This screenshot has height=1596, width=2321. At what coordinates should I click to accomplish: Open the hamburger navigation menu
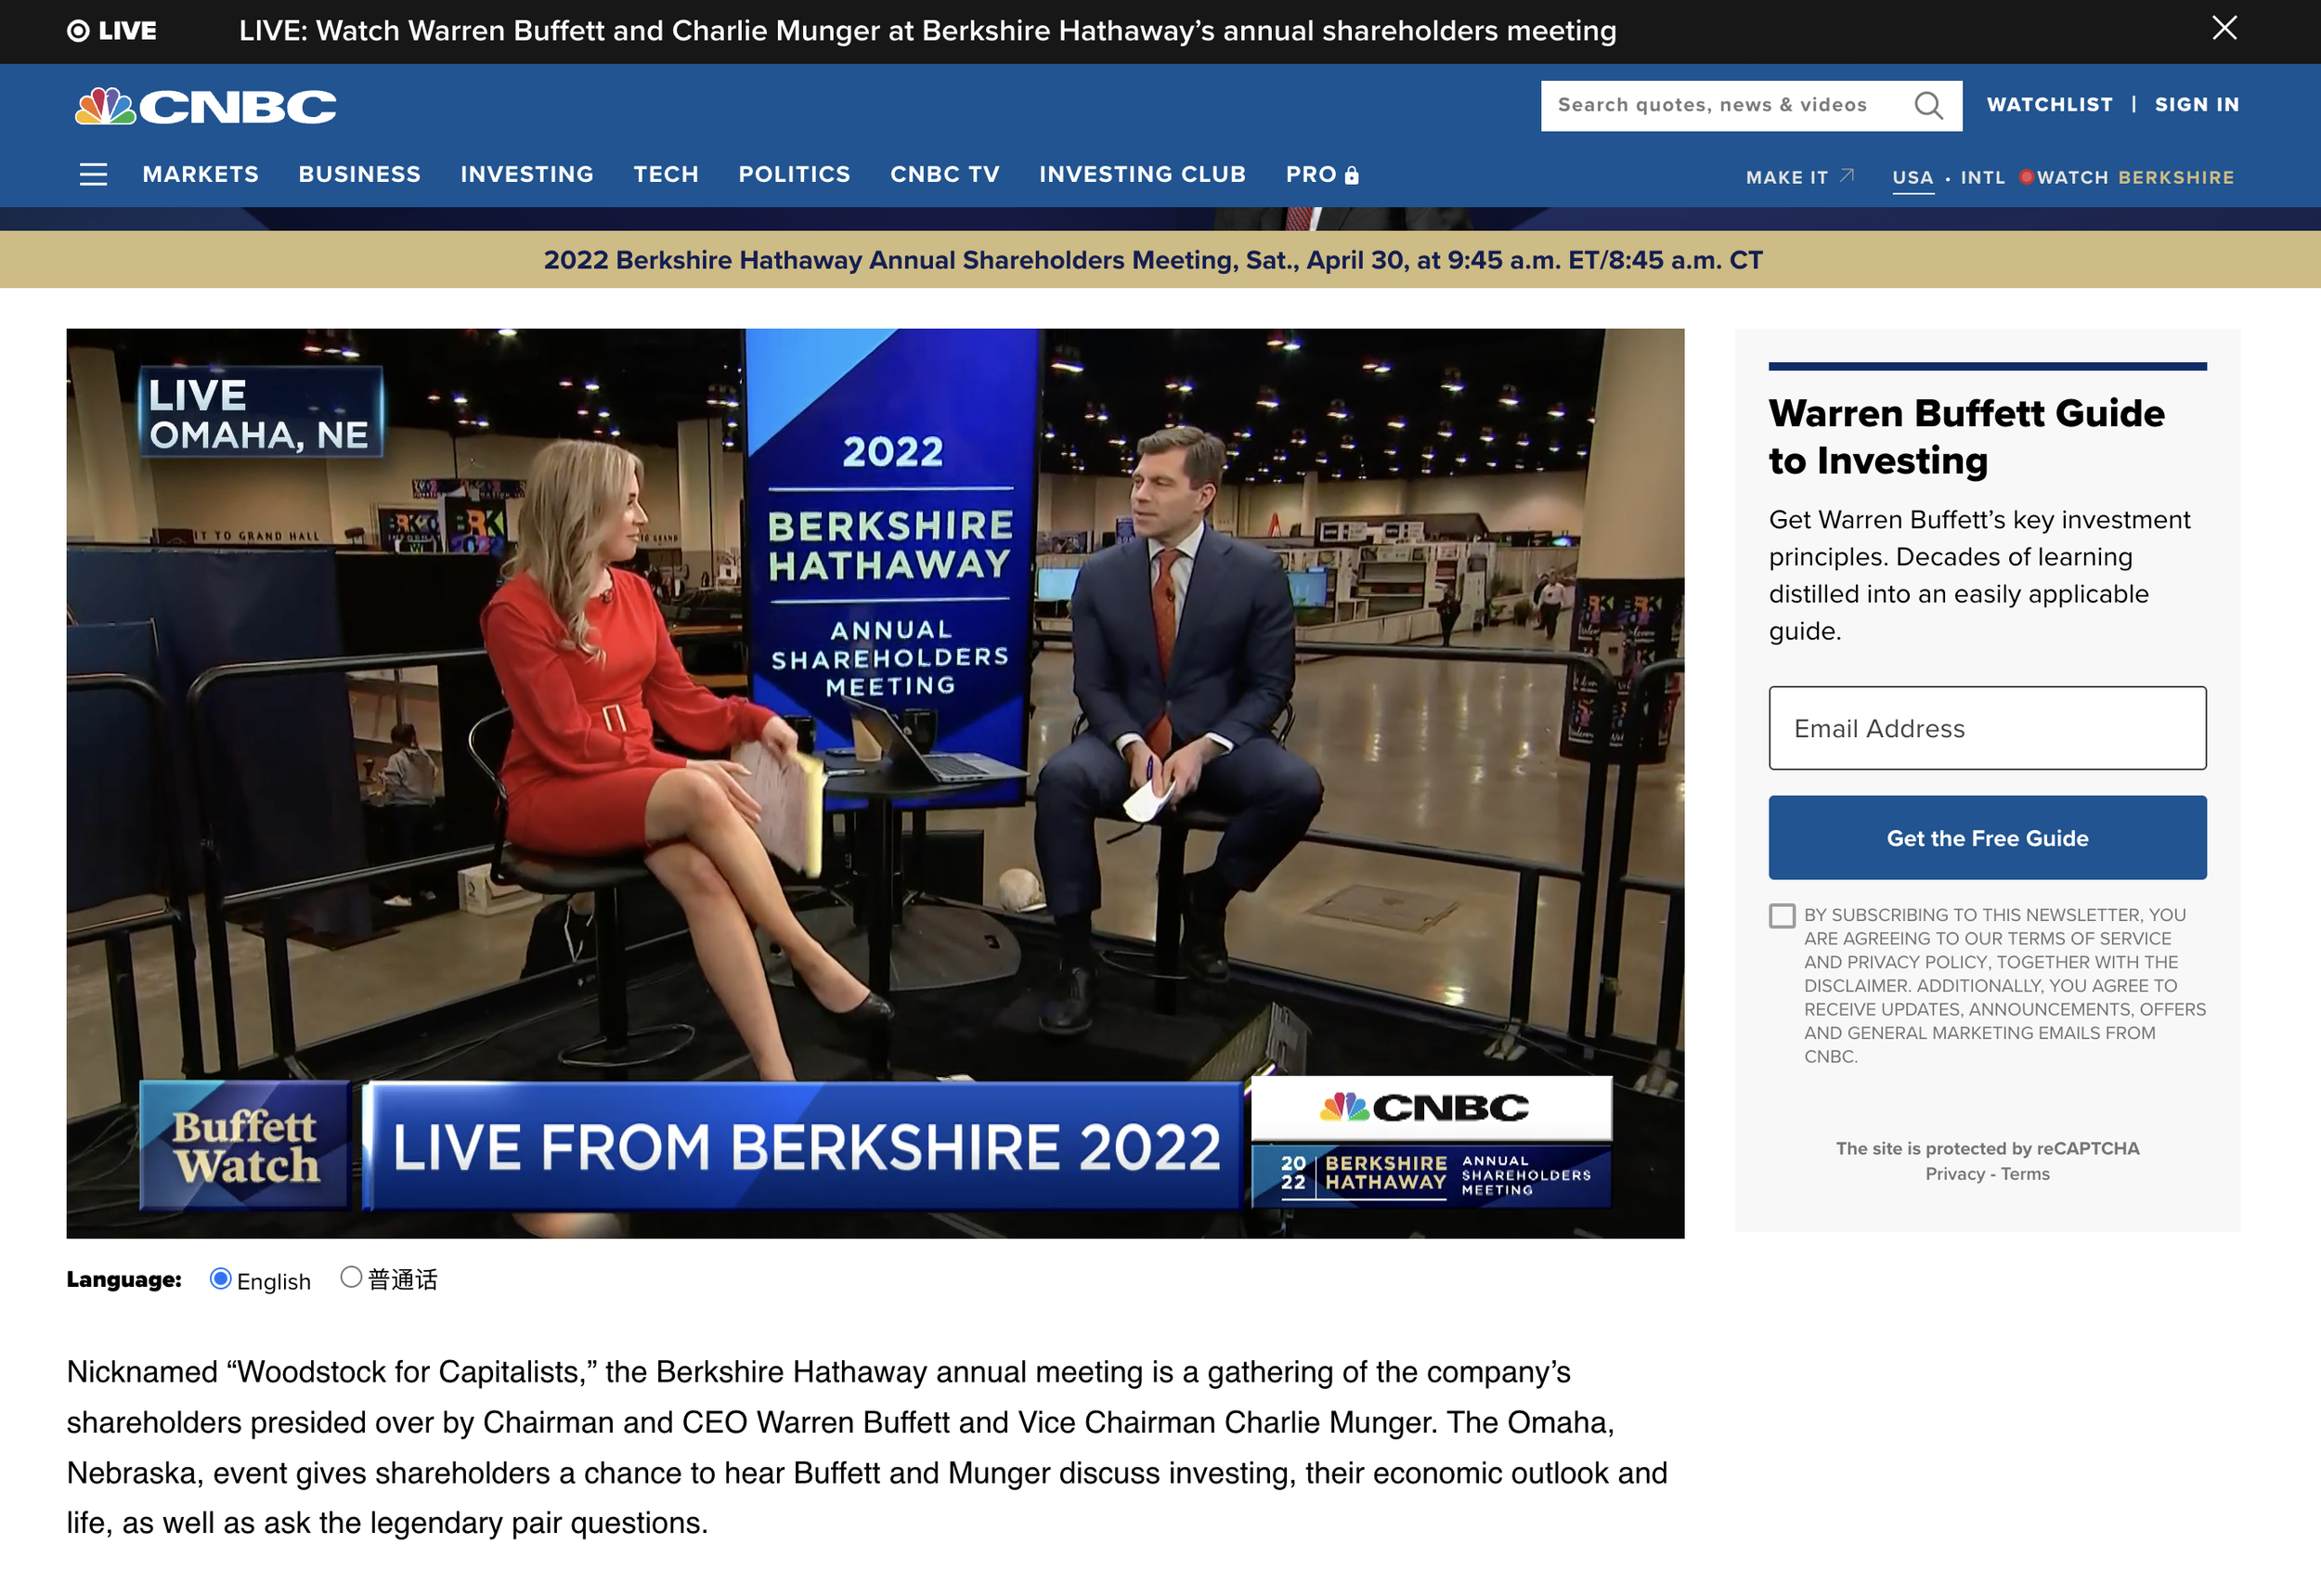[x=93, y=175]
